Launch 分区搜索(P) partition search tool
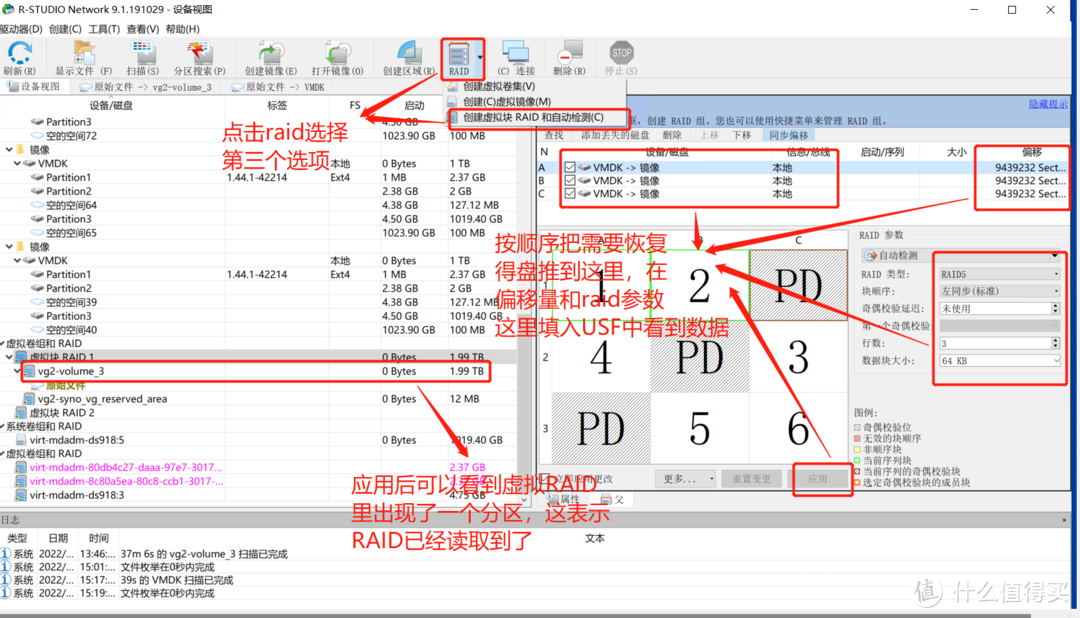The image size is (1080, 618). pyautogui.click(x=199, y=53)
